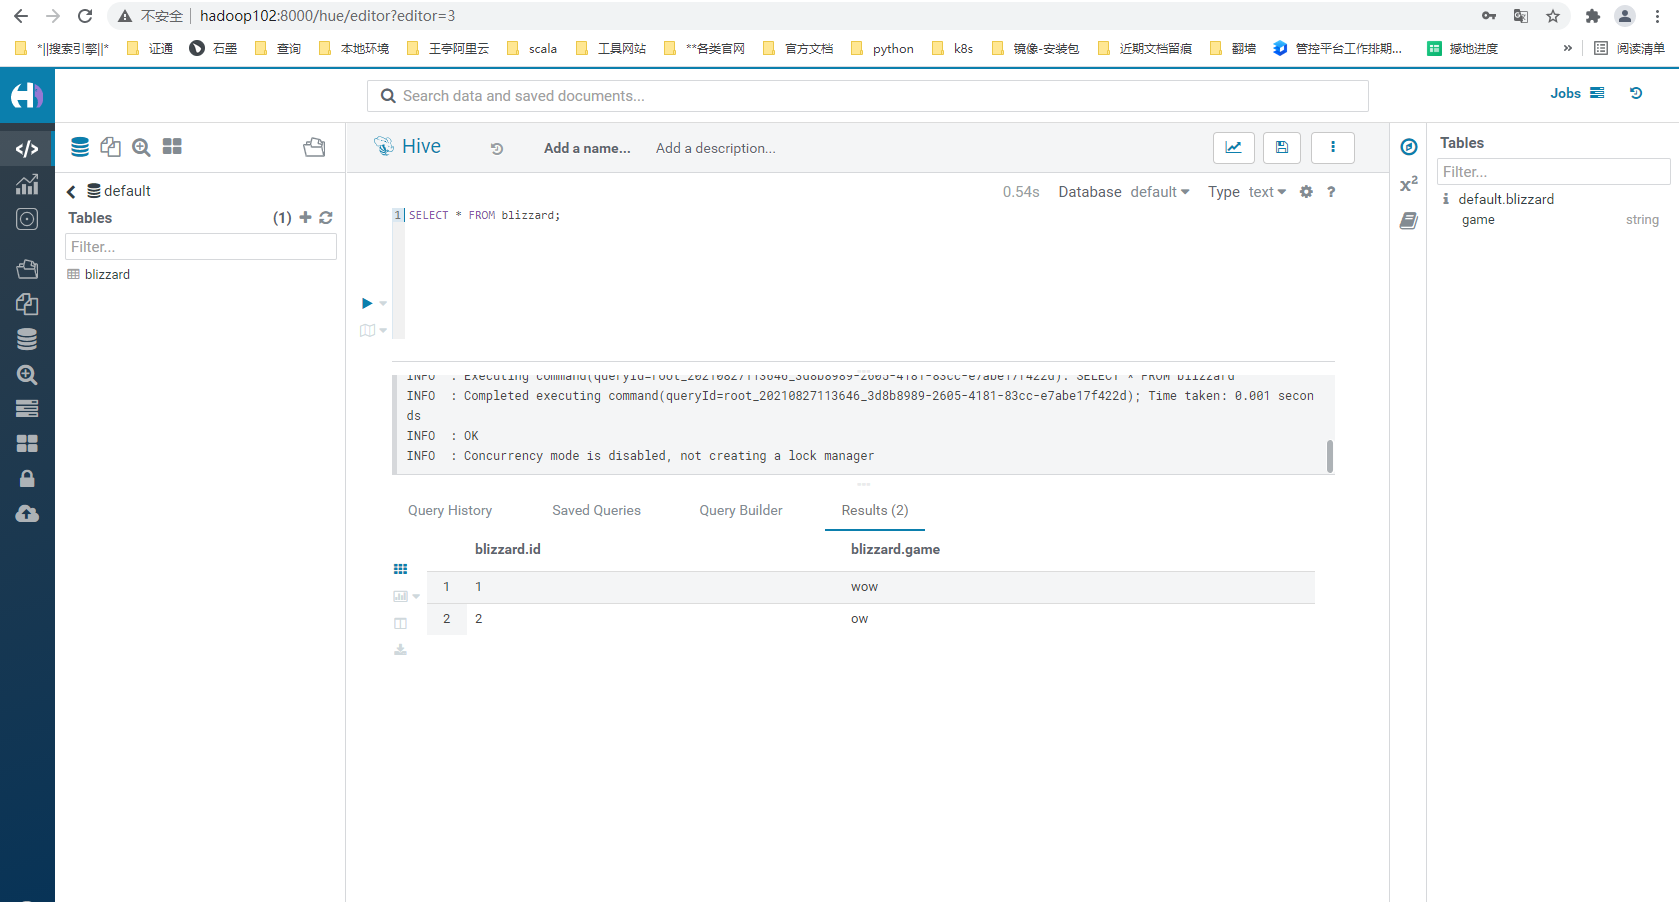
Task: Select the Dictionary book icon
Action: coord(1409,221)
